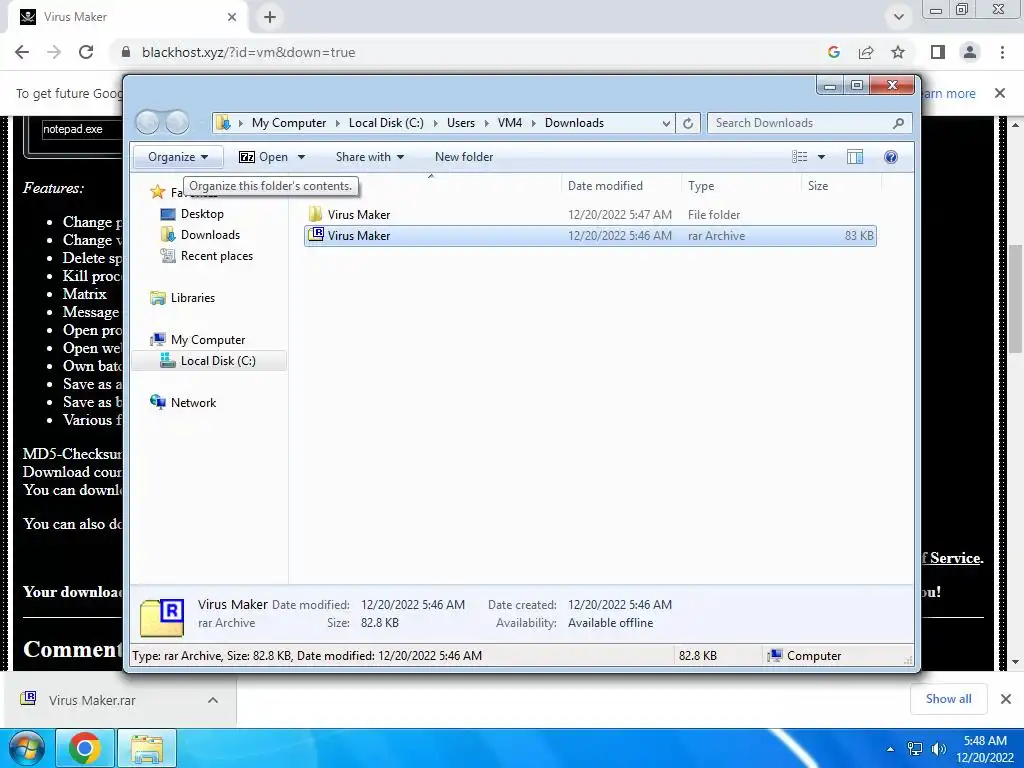Image resolution: width=1024 pixels, height=768 pixels.
Task: Select Downloads in the navigation pane
Action: pyautogui.click(x=210, y=234)
